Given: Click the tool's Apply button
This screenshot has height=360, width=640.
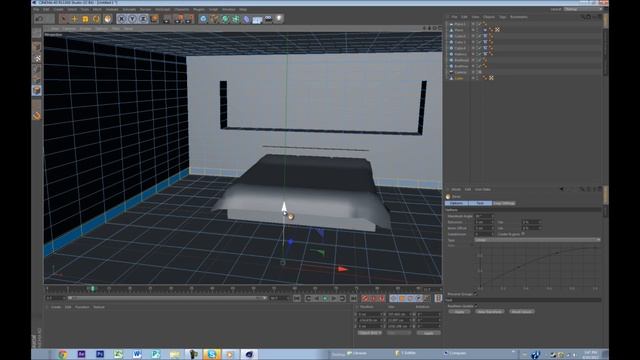Looking at the screenshot, I should point(459,311).
